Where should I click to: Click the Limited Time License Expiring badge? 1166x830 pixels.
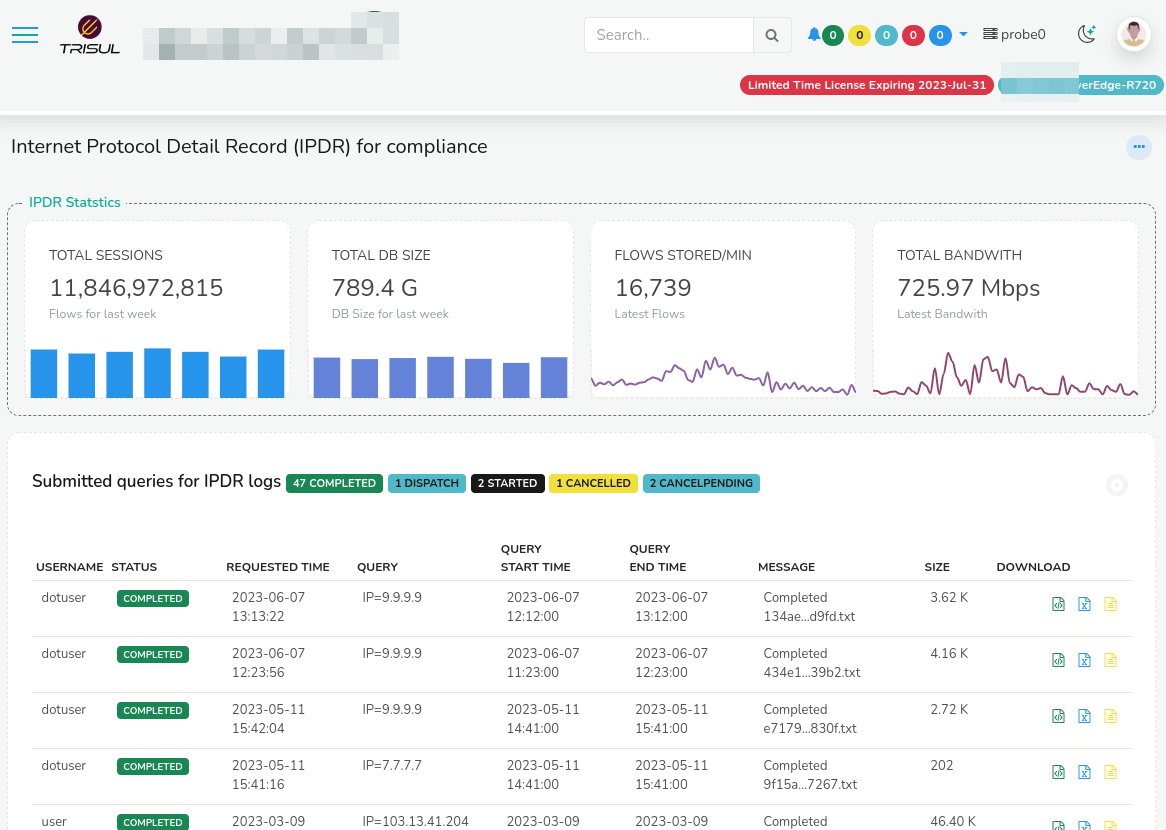pos(867,85)
